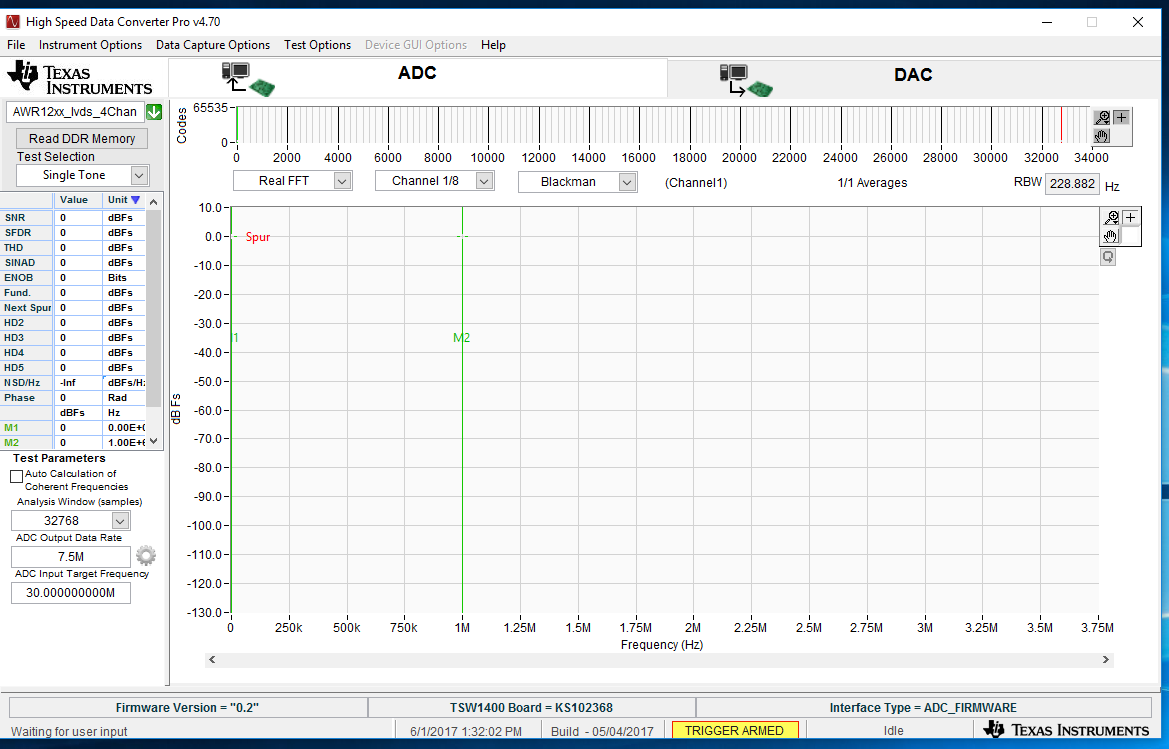Screen dimensions: 1169x749
Task: Select the Fund. row in the results table
Action: [x=73, y=293]
